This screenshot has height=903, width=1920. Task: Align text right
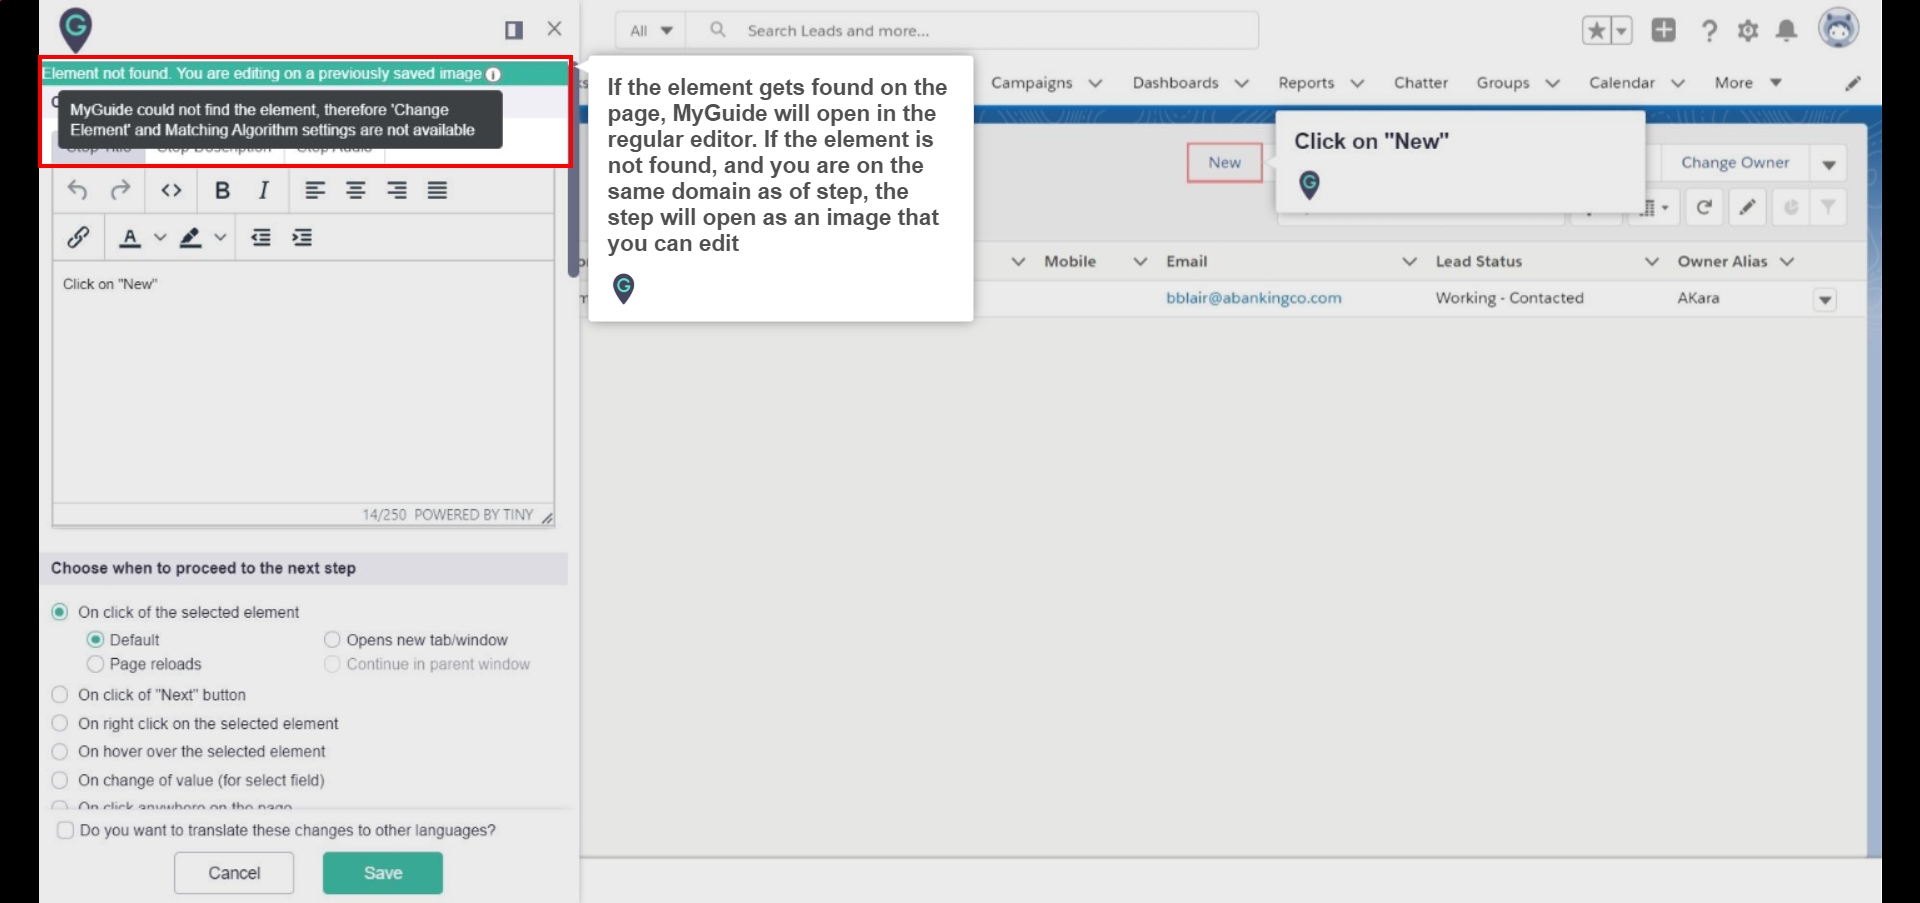pos(397,190)
